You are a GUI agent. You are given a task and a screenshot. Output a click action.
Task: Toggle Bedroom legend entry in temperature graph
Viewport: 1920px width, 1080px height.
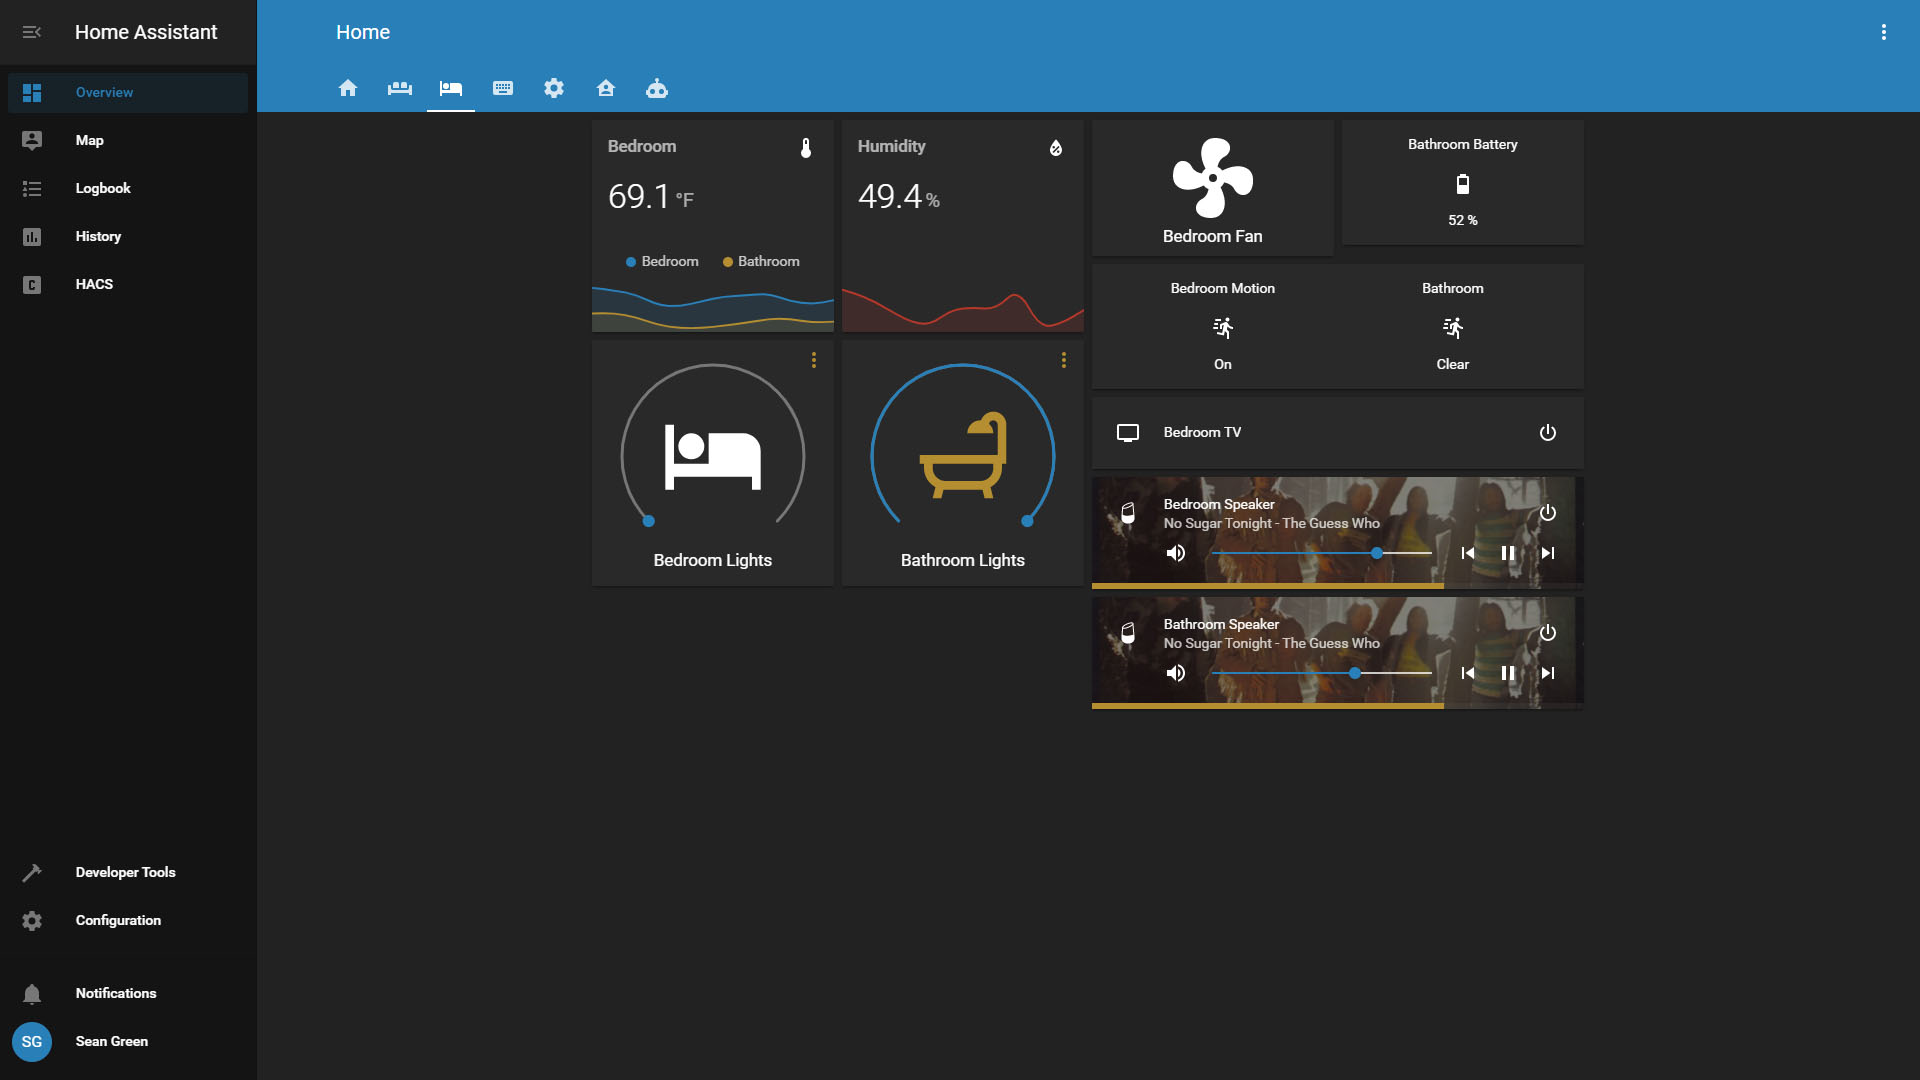(662, 261)
